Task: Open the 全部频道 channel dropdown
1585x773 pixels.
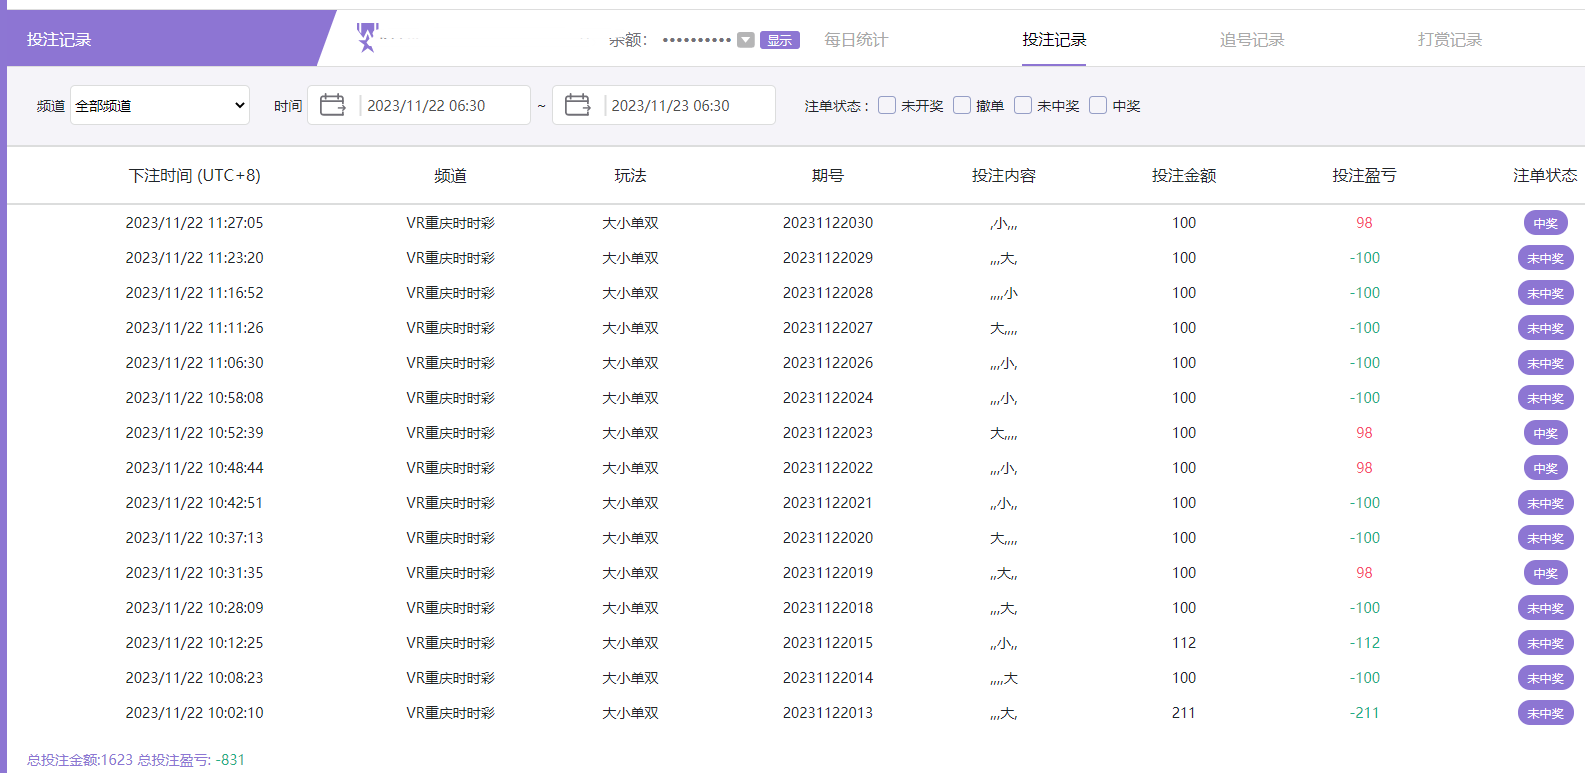Action: pyautogui.click(x=160, y=105)
